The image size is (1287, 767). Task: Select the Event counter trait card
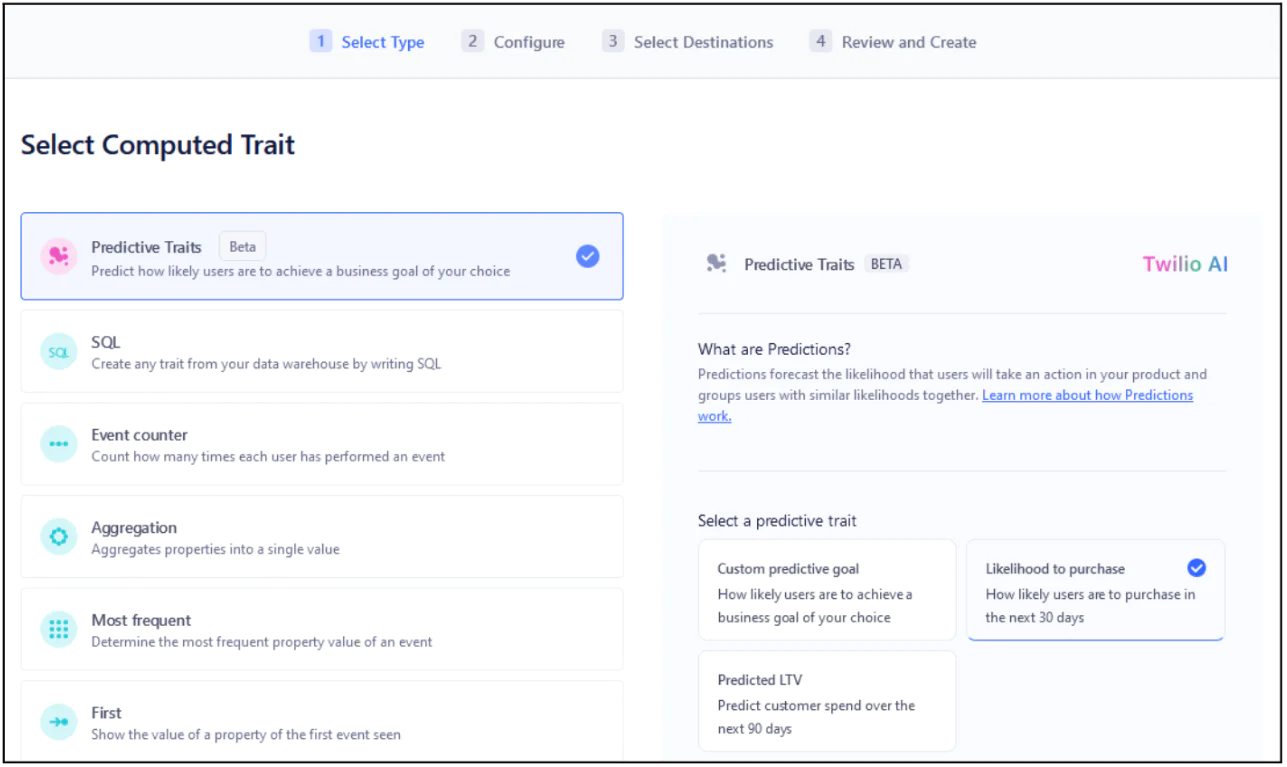click(322, 444)
